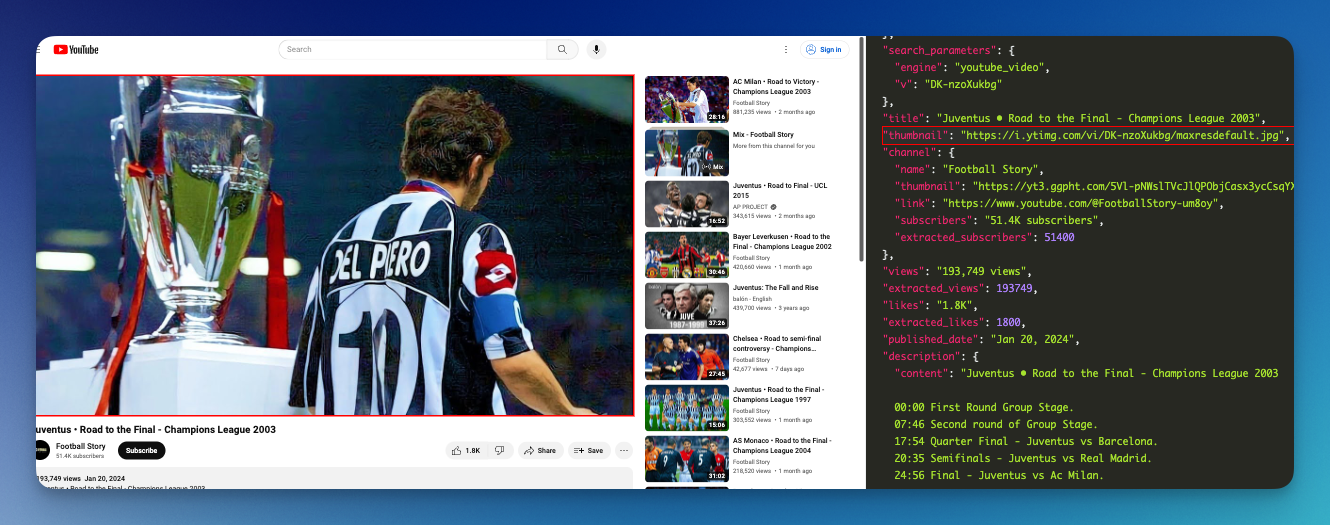Click the magnifier search button
Screen dimensions: 1330x525
pos(562,49)
